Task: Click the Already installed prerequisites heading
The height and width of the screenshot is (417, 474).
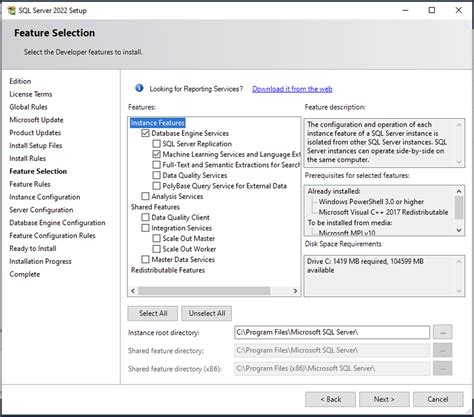Action: [334, 191]
